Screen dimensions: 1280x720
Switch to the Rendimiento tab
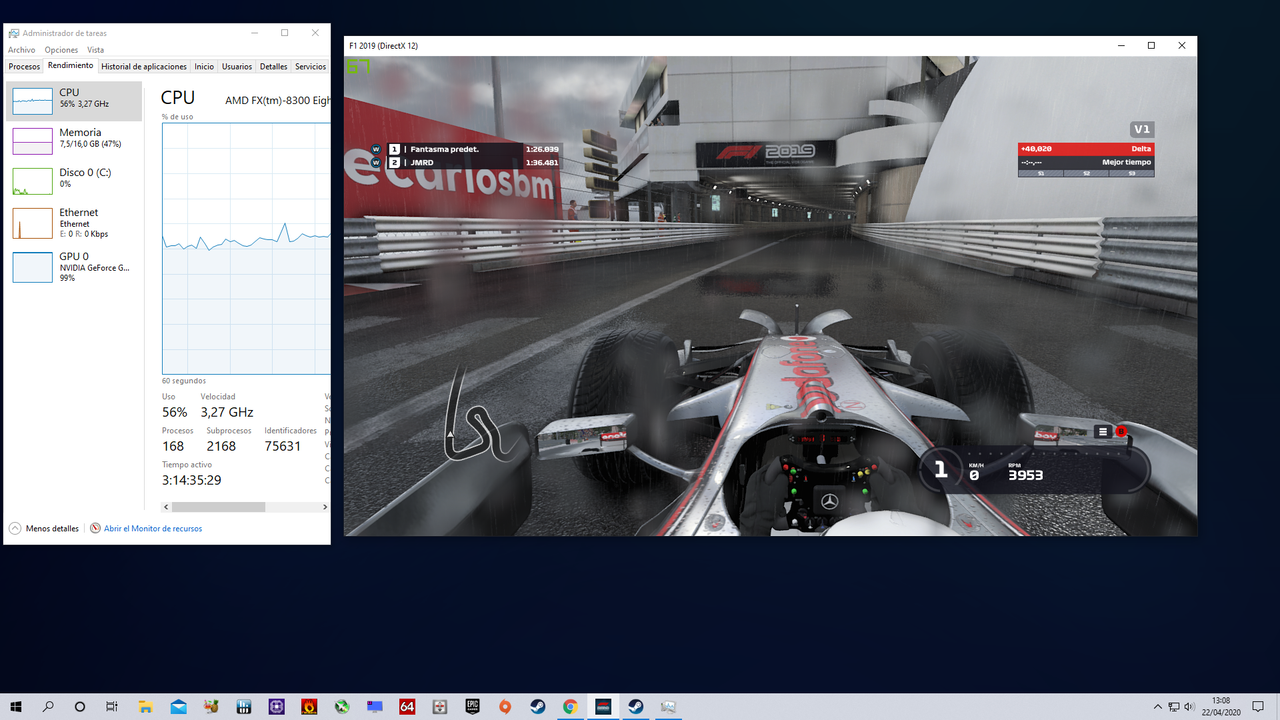click(70, 66)
